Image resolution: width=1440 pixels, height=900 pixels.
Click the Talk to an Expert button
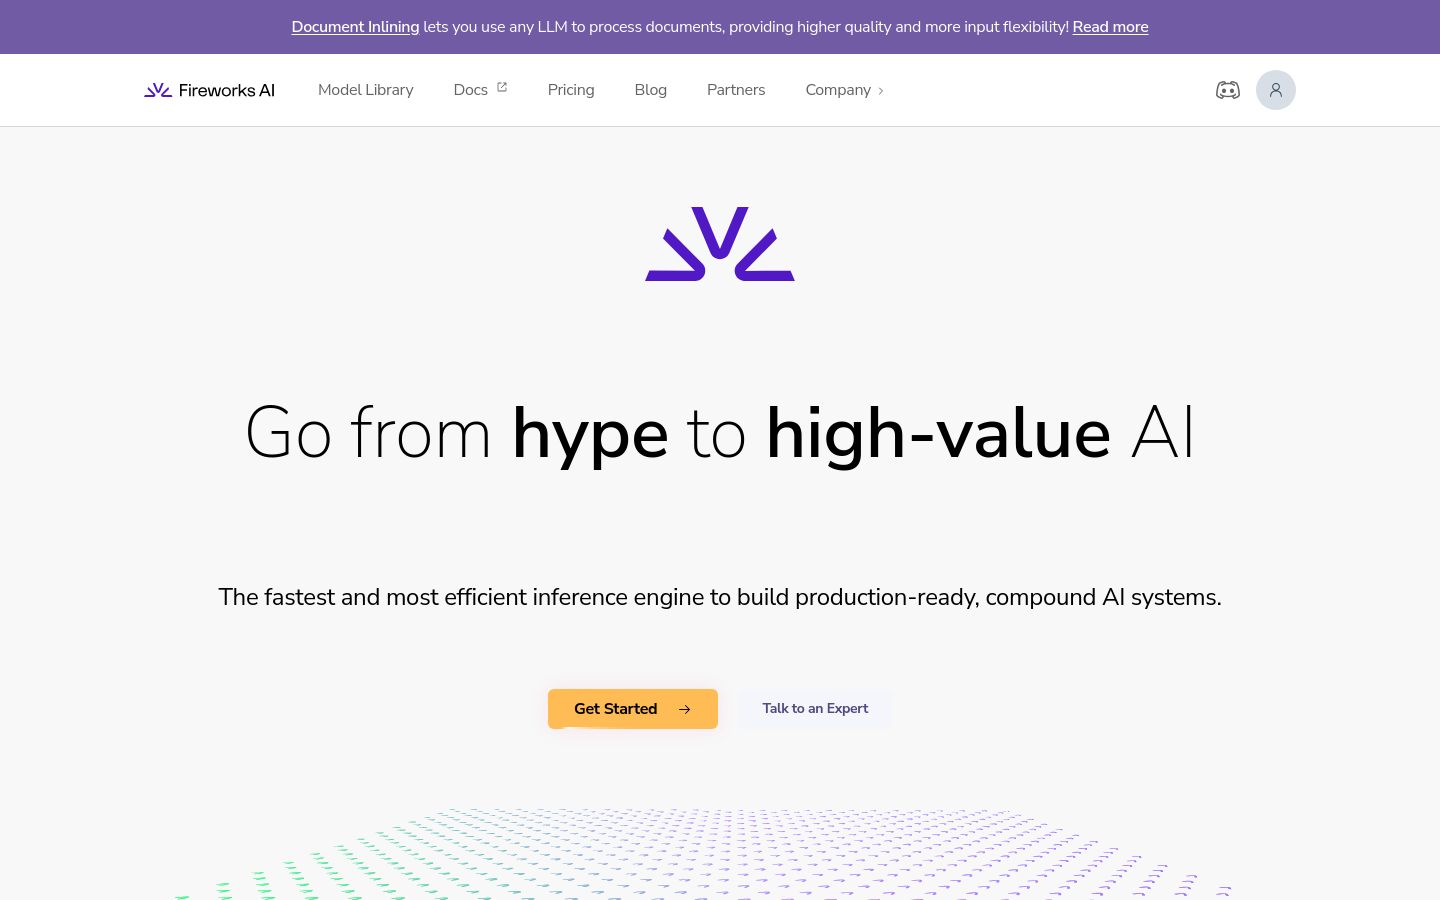click(x=815, y=709)
